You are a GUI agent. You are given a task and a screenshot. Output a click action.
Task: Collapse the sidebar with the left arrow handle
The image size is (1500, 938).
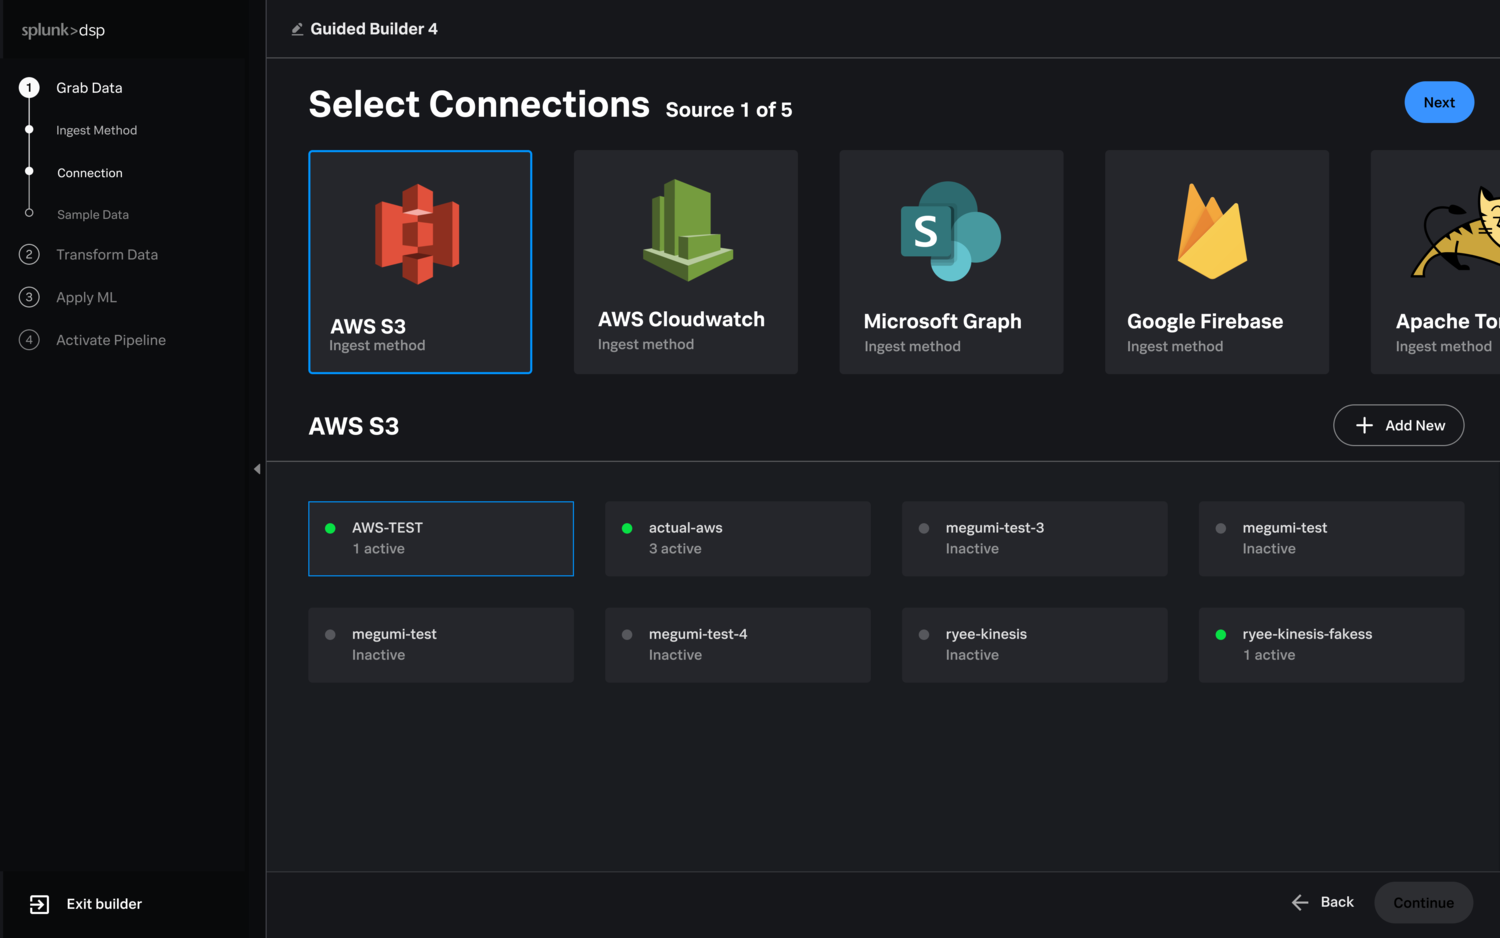[257, 469]
